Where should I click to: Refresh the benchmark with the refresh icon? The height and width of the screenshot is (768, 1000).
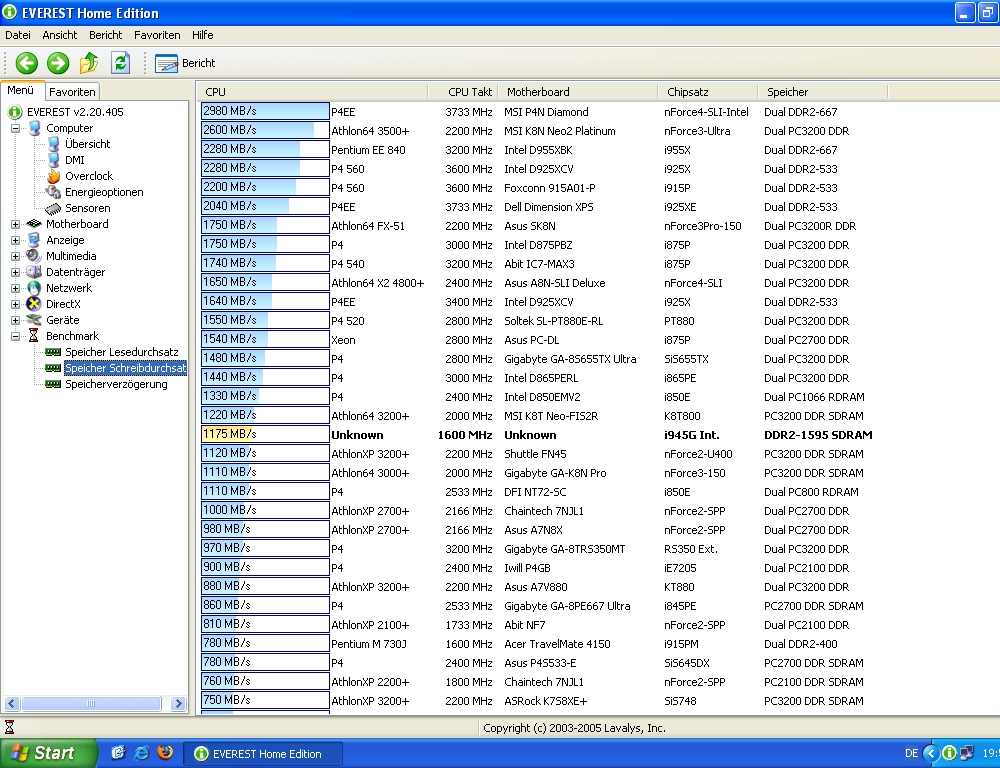coord(121,63)
